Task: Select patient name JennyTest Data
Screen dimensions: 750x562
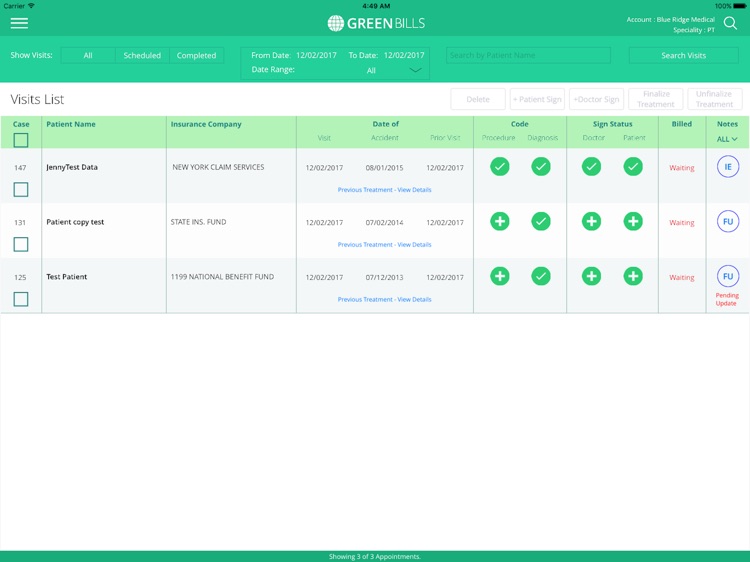Action: pyautogui.click(x=72, y=167)
